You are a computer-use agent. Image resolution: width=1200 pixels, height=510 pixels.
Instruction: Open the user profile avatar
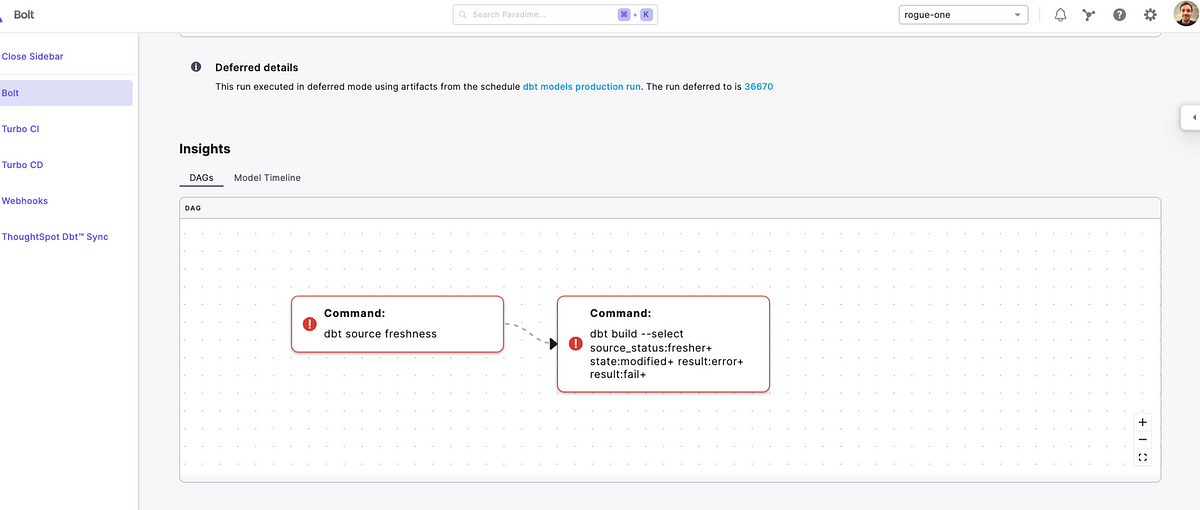pos(1185,15)
